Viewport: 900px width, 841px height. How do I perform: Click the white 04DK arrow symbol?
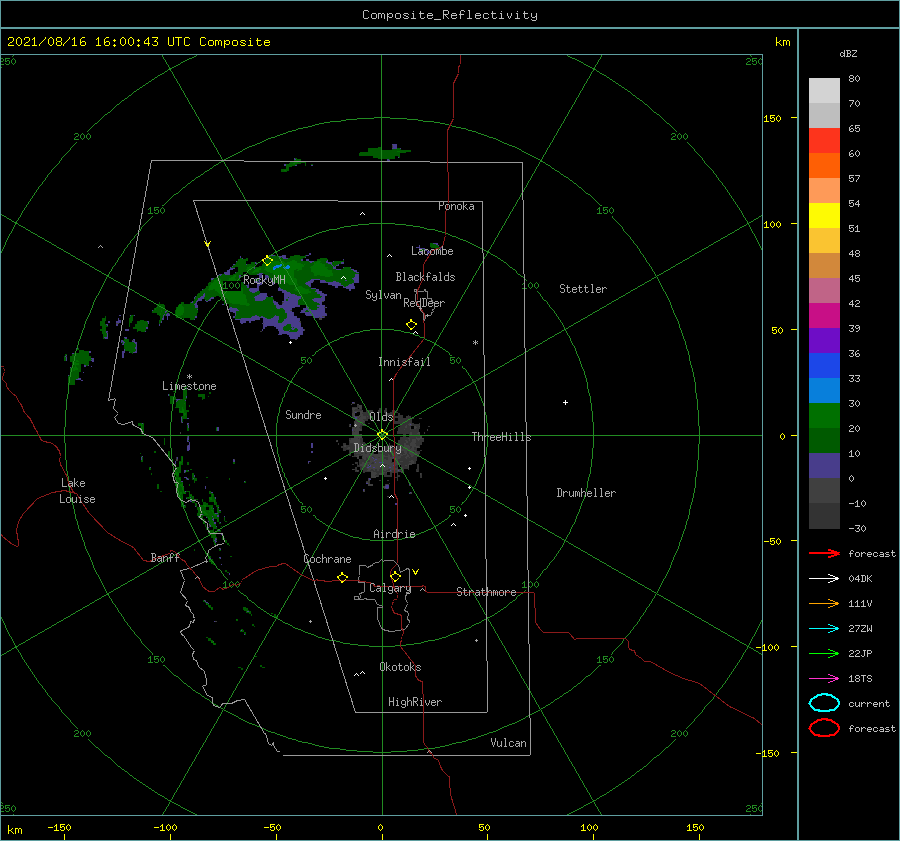(824, 579)
